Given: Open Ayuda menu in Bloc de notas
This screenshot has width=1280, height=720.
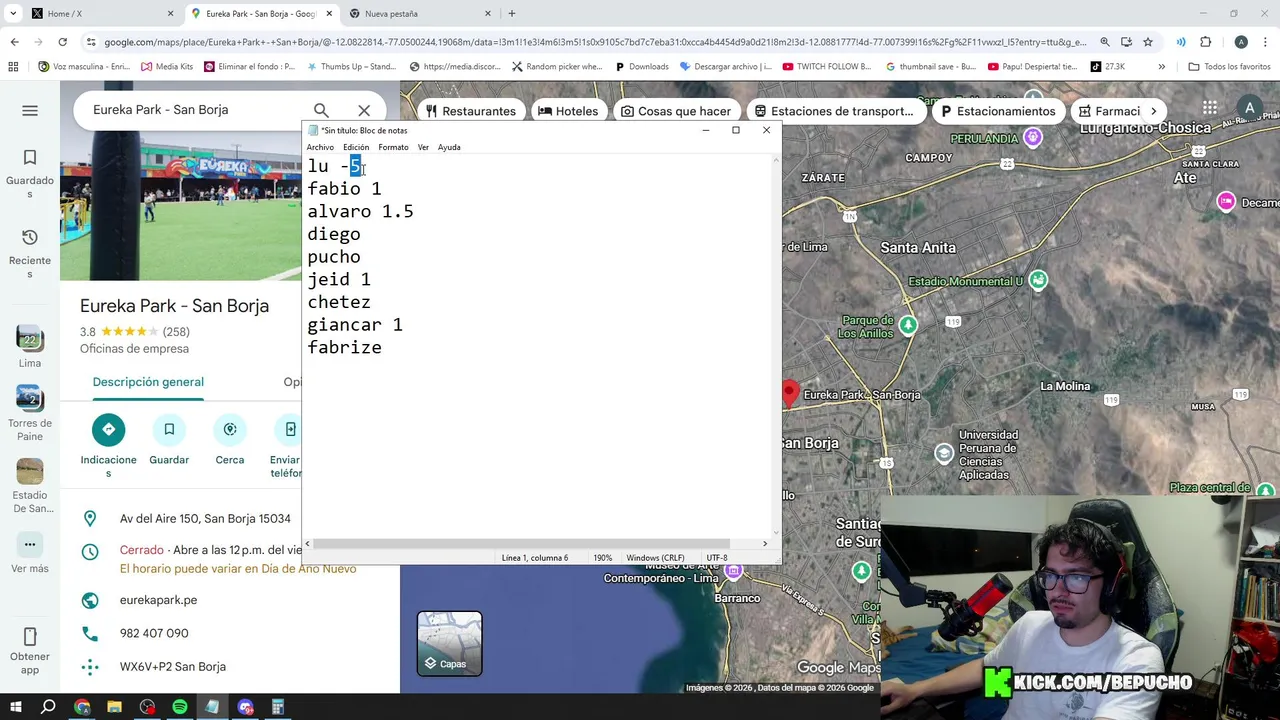Looking at the screenshot, I should (x=449, y=147).
